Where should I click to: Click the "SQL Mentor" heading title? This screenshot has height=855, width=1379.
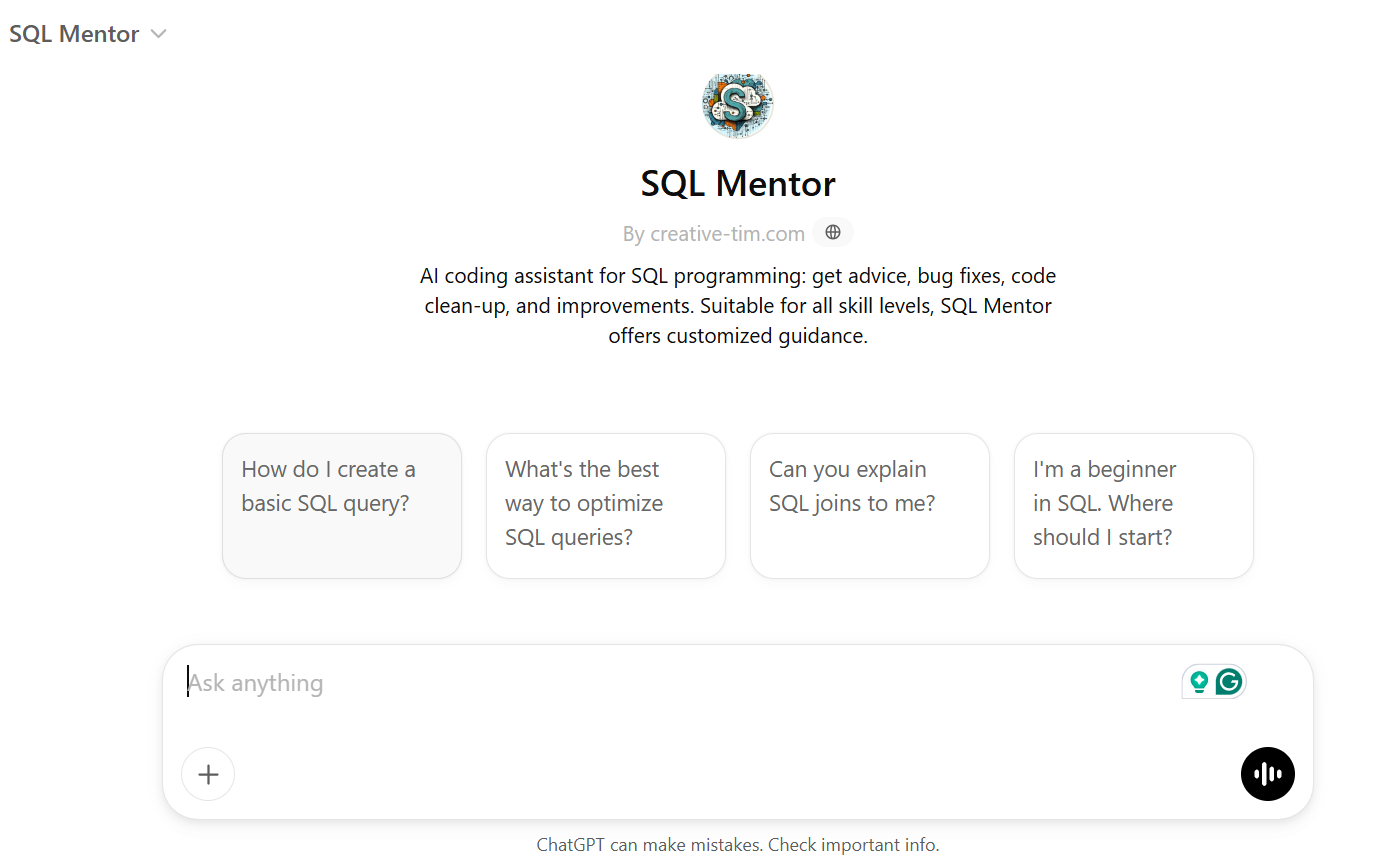pos(738,183)
